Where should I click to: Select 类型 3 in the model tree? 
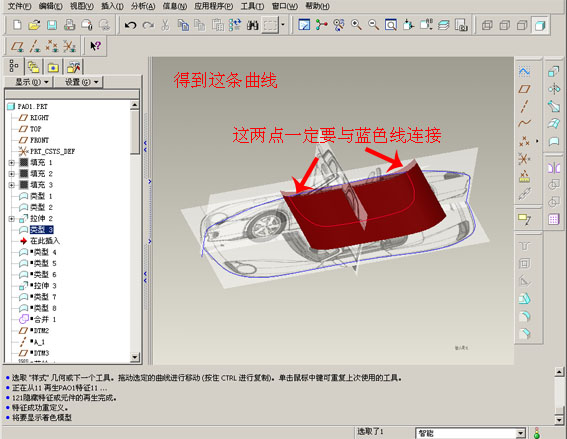coord(42,230)
